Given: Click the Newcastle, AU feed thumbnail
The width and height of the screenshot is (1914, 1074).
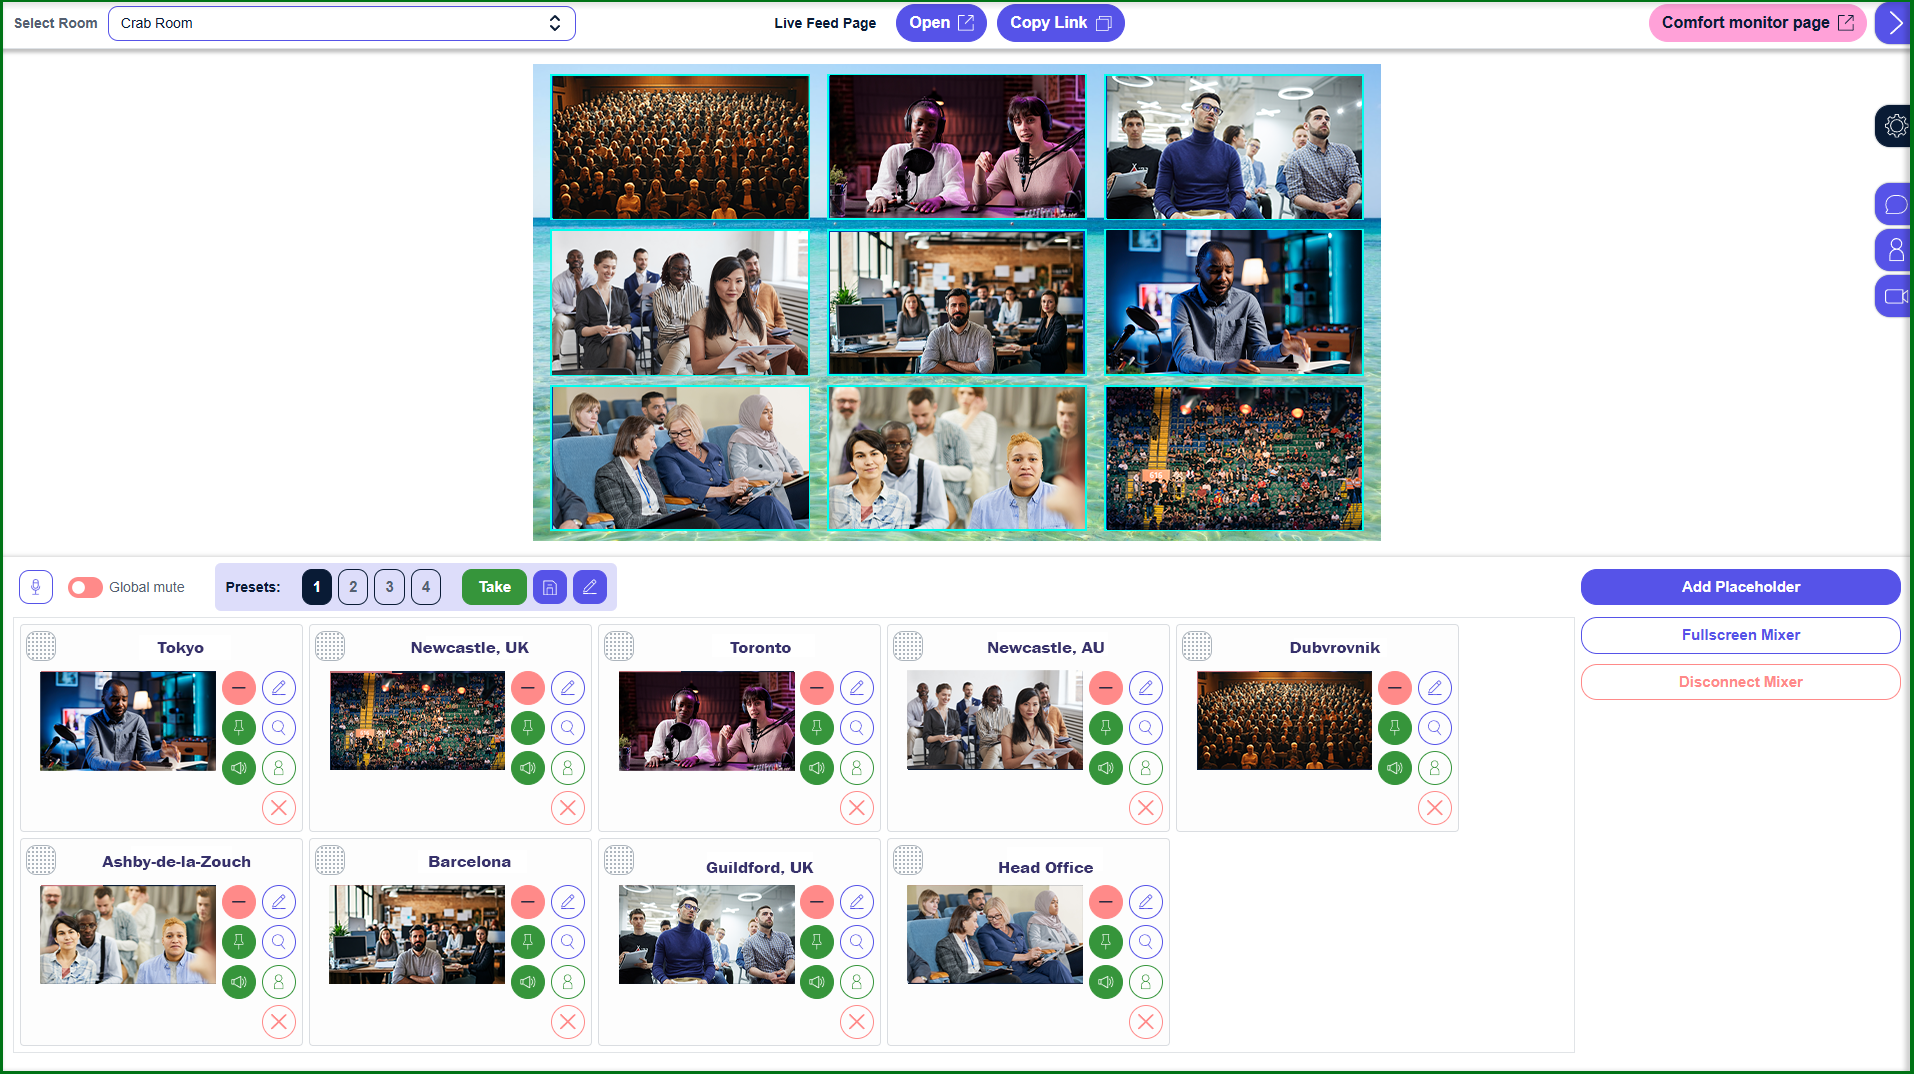Looking at the screenshot, I should (994, 720).
